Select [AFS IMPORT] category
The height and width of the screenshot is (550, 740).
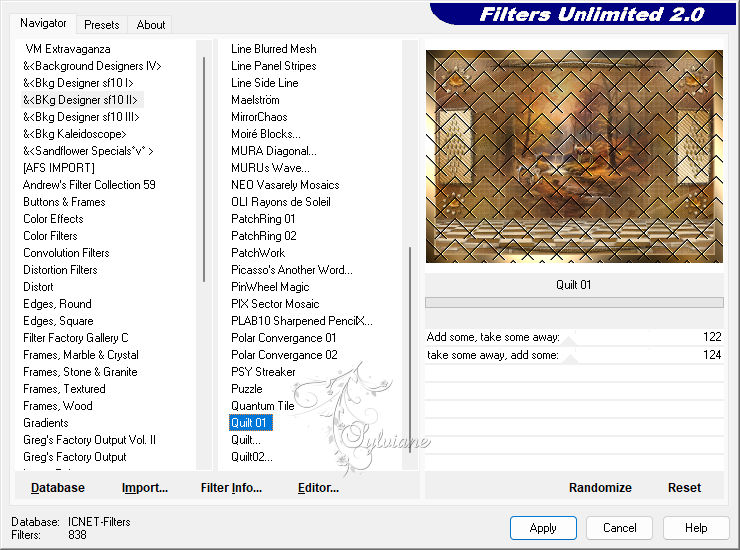(x=59, y=168)
